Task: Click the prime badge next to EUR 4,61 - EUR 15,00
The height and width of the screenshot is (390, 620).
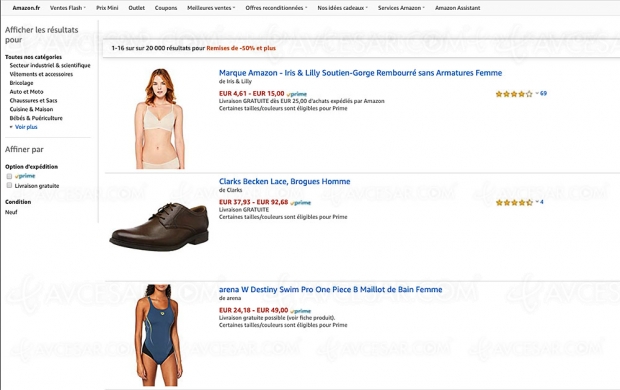Action: 297,94
